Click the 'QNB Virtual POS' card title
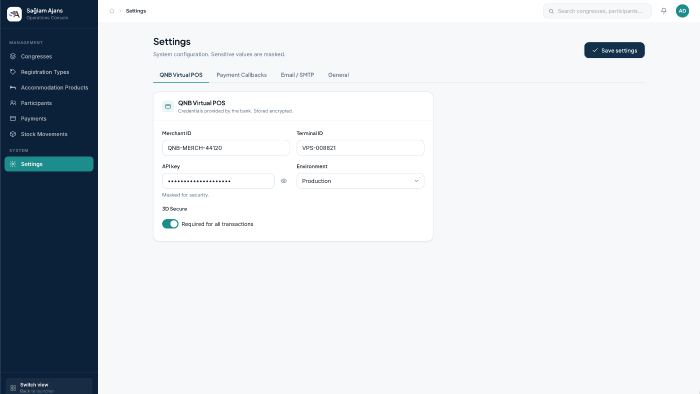The image size is (700, 394). 201,103
